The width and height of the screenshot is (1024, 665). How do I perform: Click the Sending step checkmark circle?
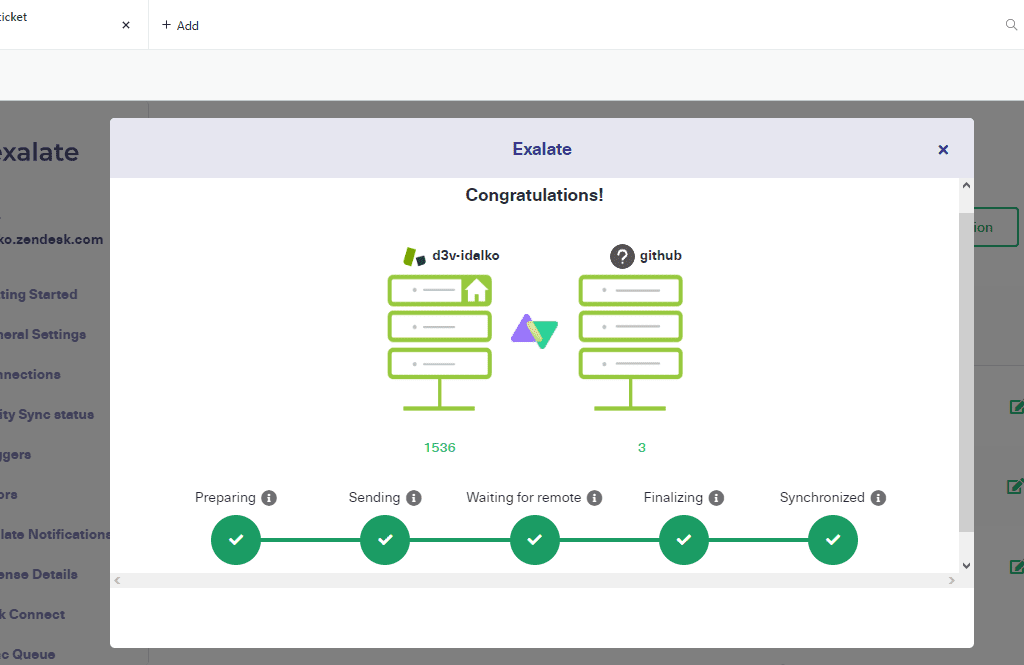[385, 540]
